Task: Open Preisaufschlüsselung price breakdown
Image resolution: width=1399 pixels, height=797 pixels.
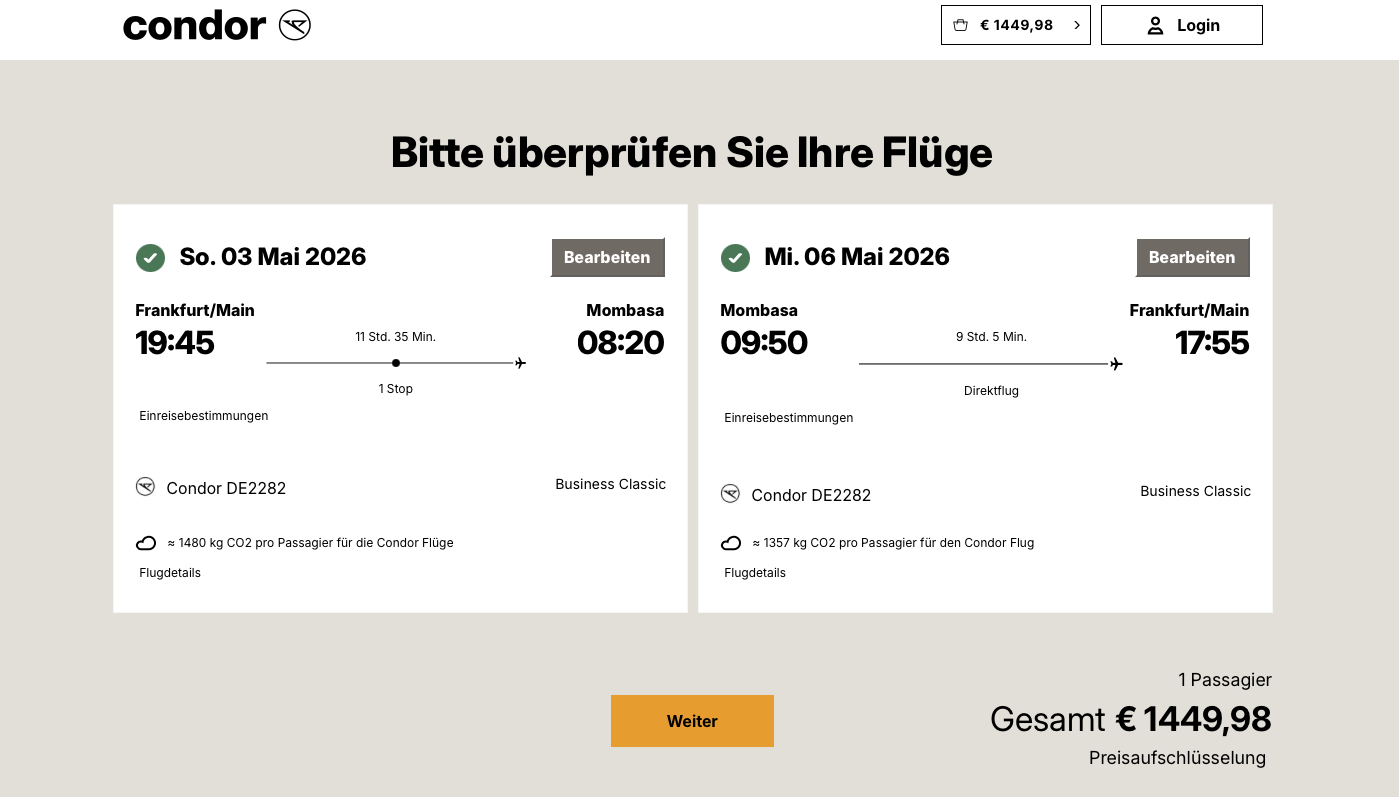Action: click(1177, 758)
